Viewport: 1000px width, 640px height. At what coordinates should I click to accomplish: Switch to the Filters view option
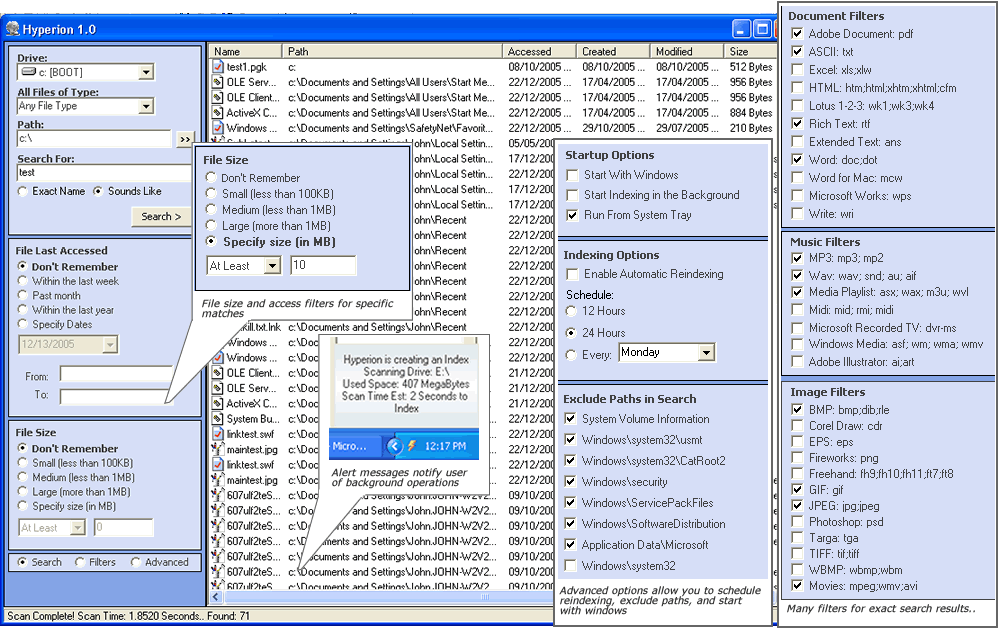click(x=80, y=562)
